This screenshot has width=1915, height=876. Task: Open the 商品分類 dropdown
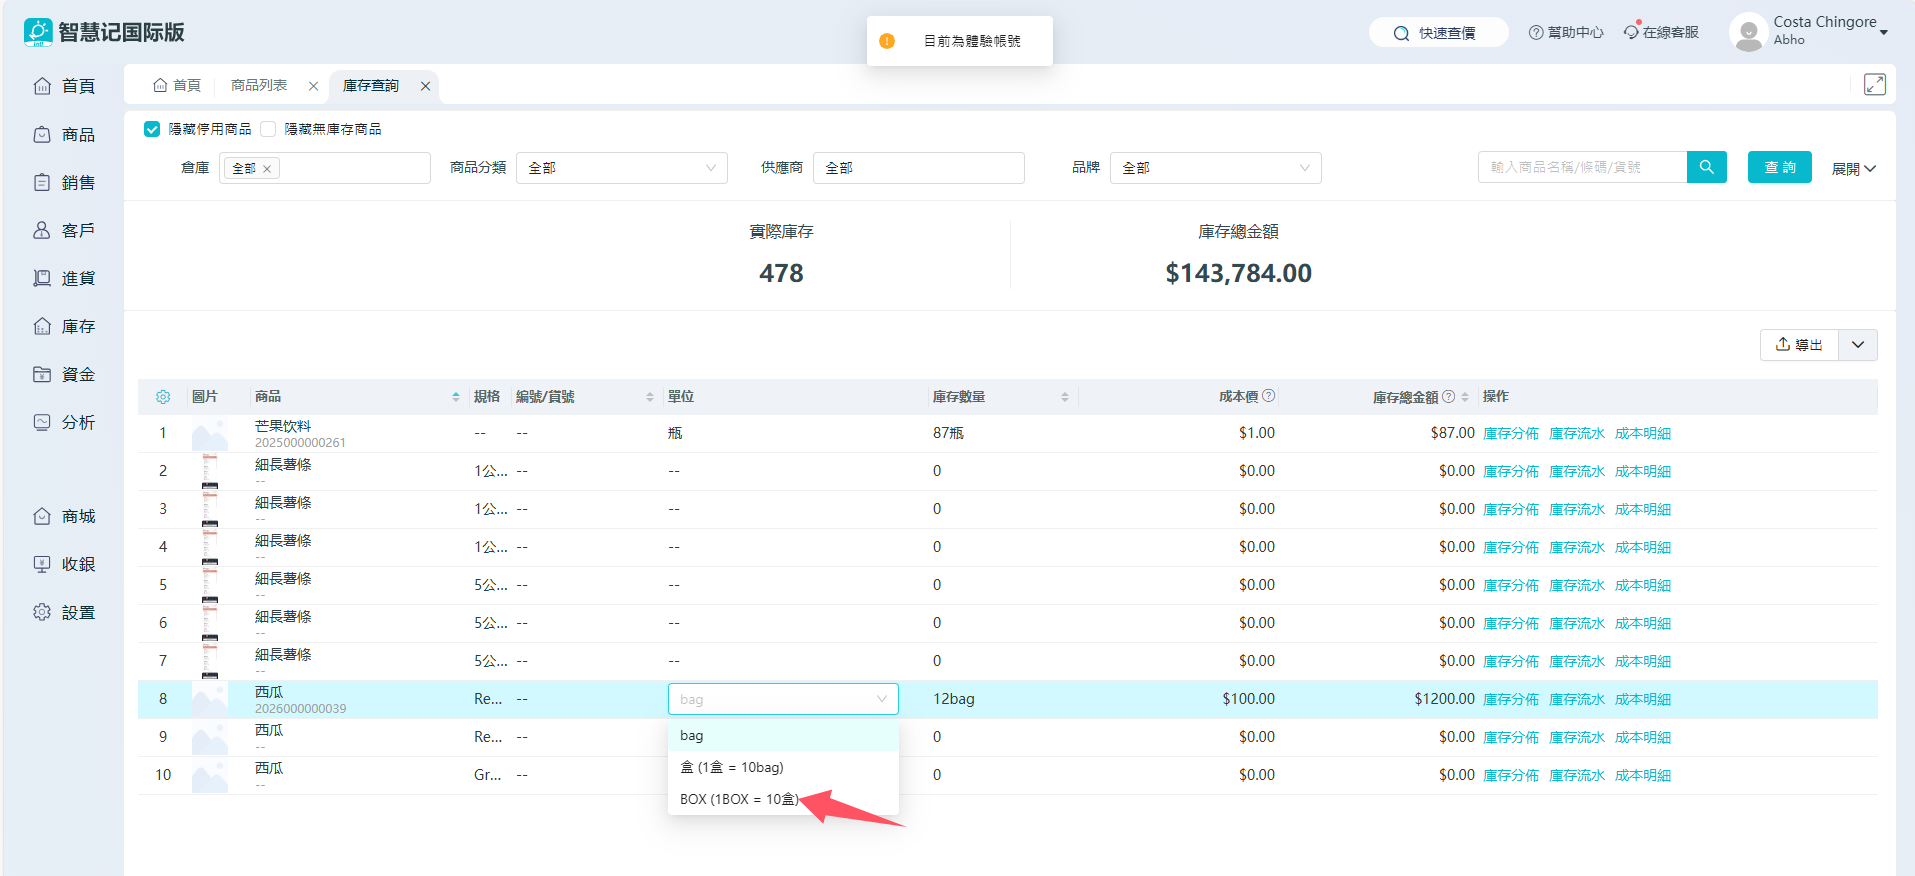[x=621, y=168]
